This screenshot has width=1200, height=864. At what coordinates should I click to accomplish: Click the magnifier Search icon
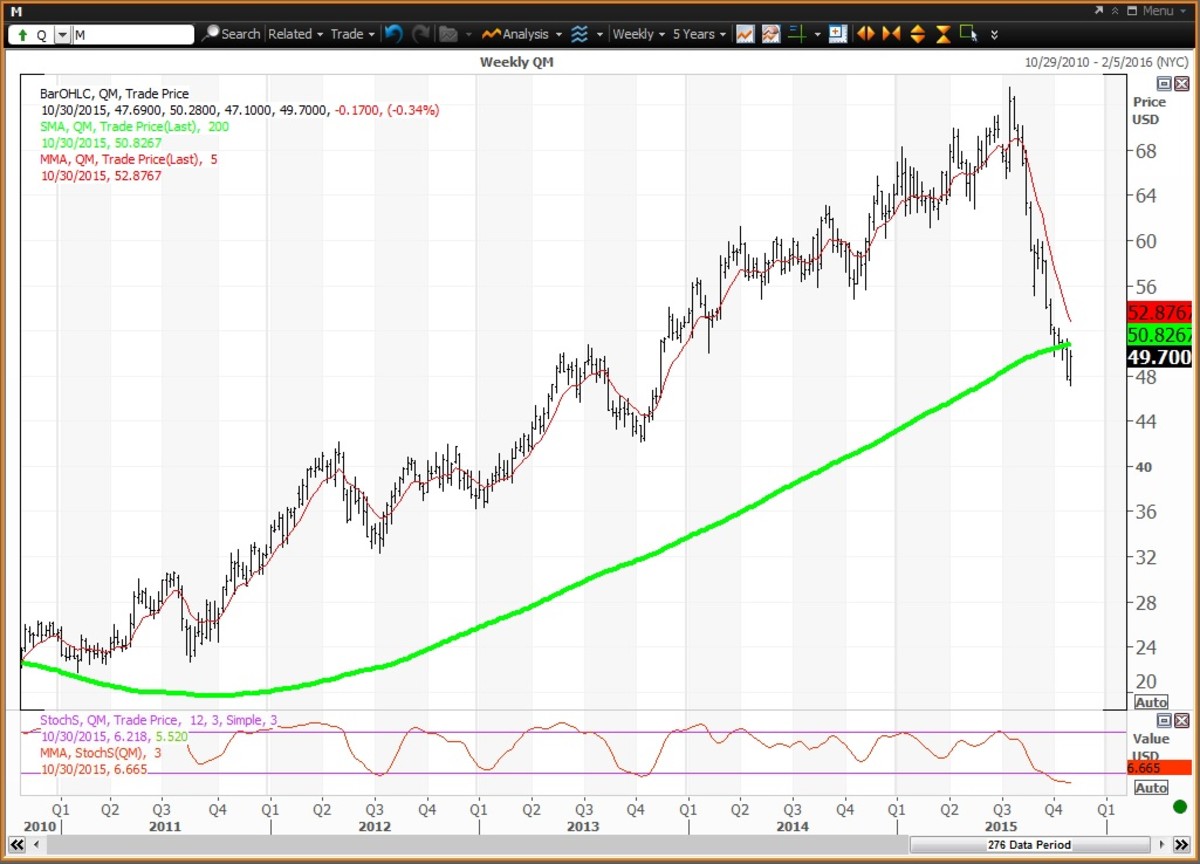210,34
